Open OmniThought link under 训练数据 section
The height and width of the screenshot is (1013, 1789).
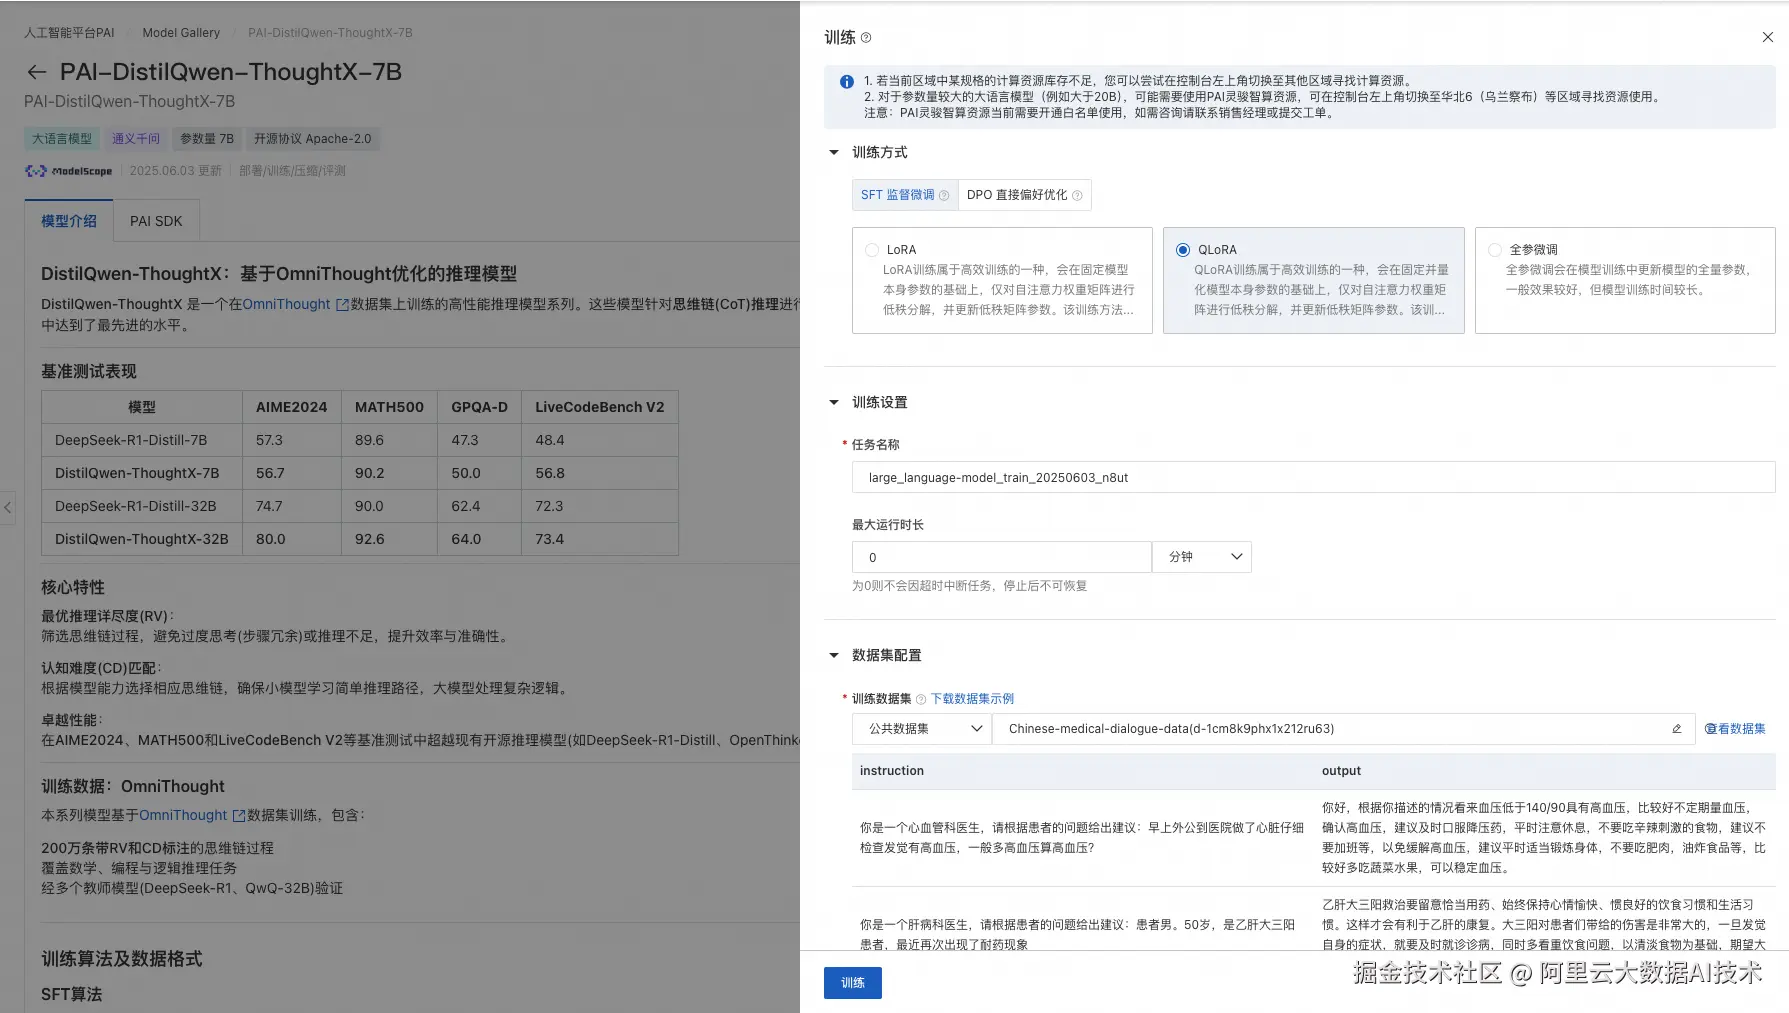(183, 815)
